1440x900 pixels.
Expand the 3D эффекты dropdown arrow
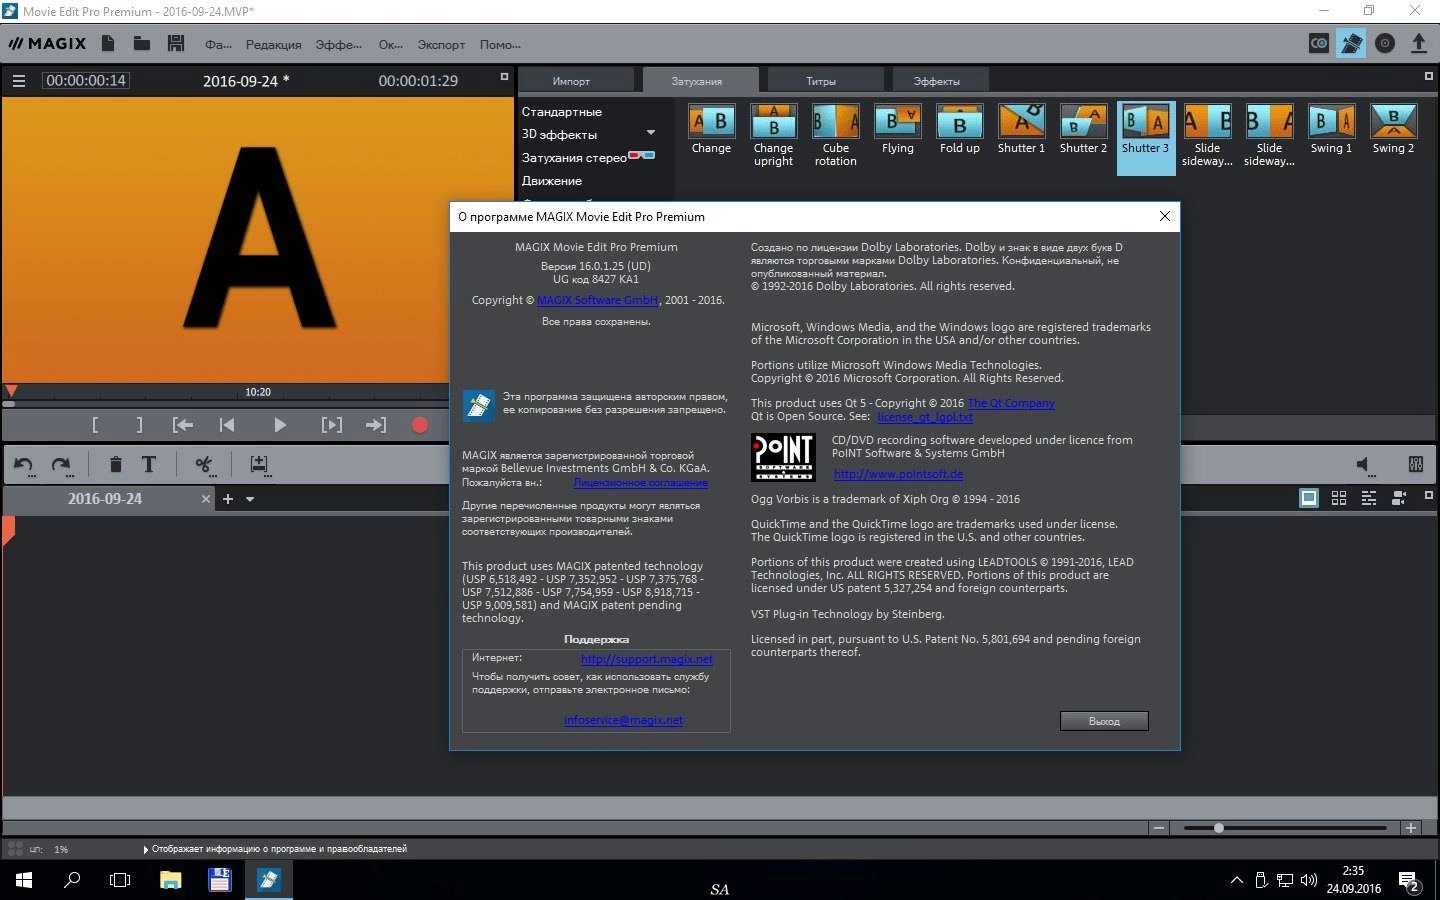tap(651, 133)
